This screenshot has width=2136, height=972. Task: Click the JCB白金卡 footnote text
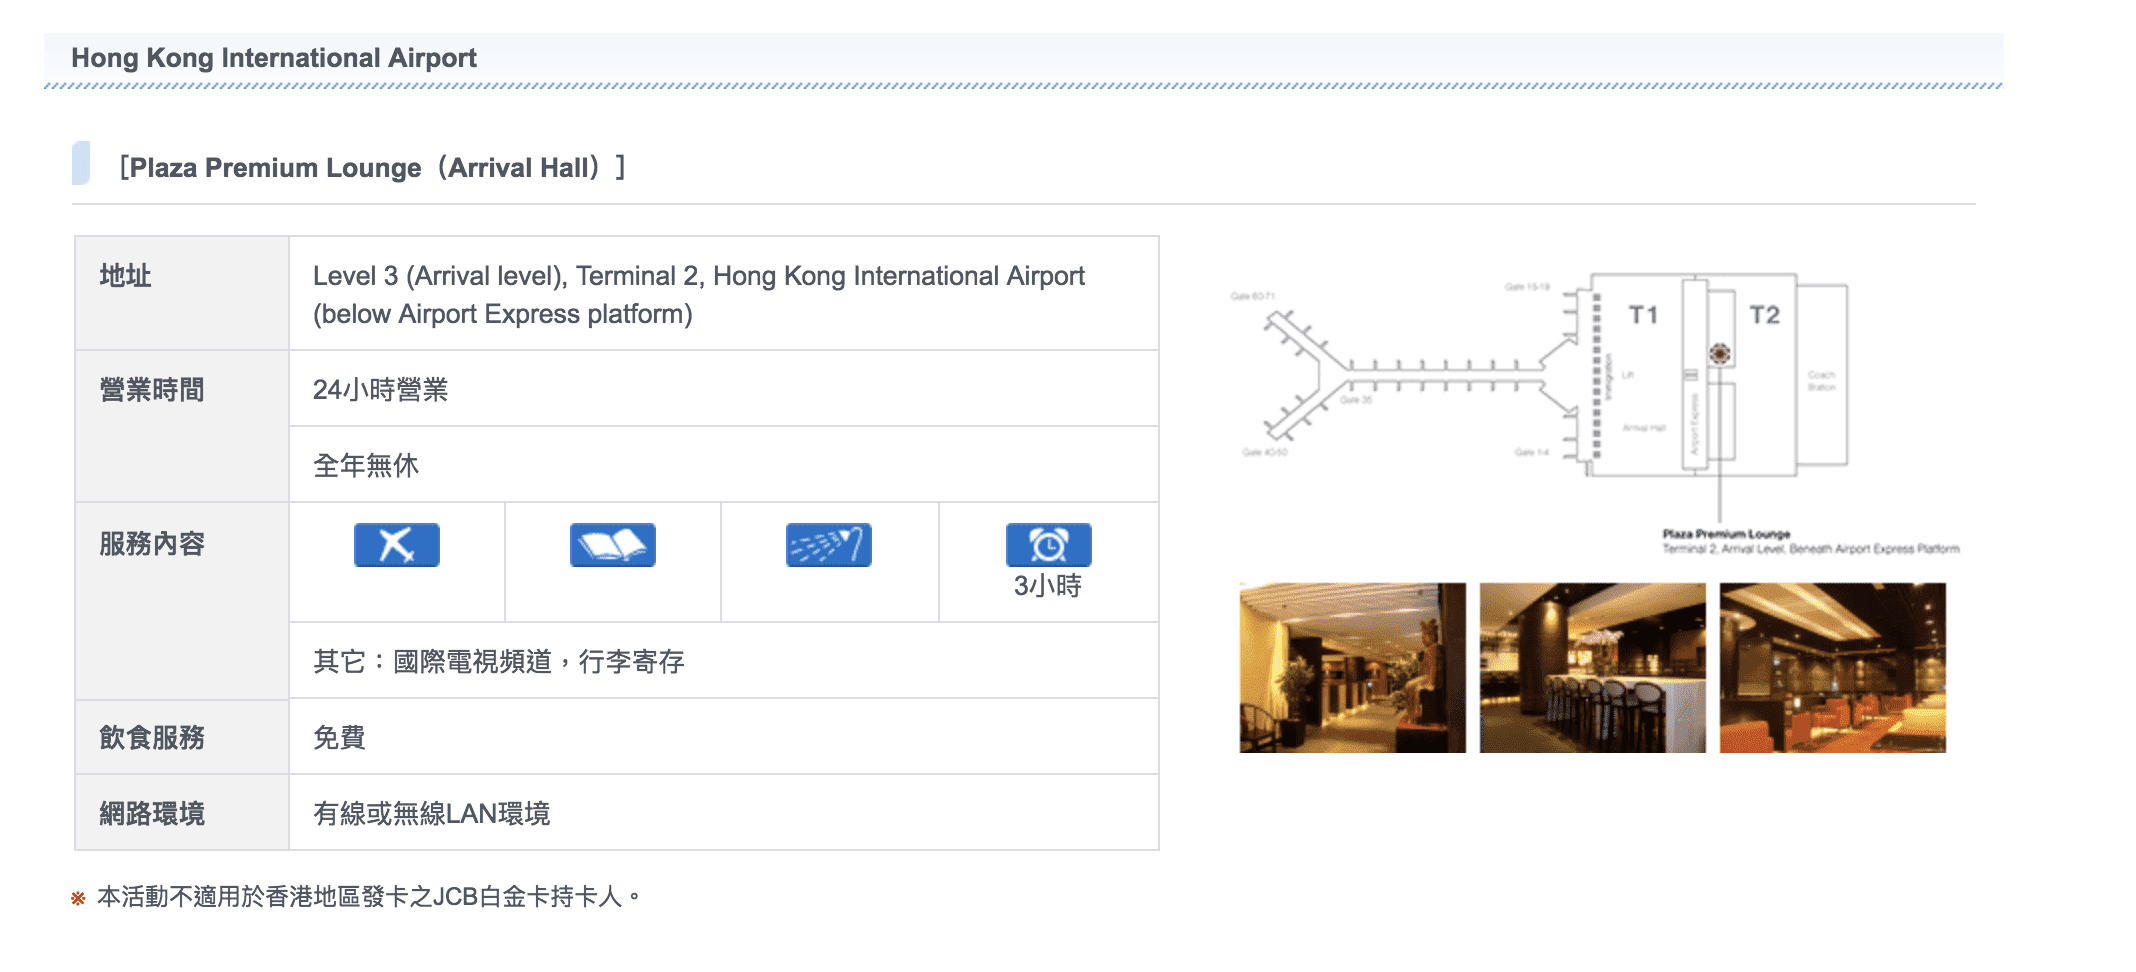point(368,896)
